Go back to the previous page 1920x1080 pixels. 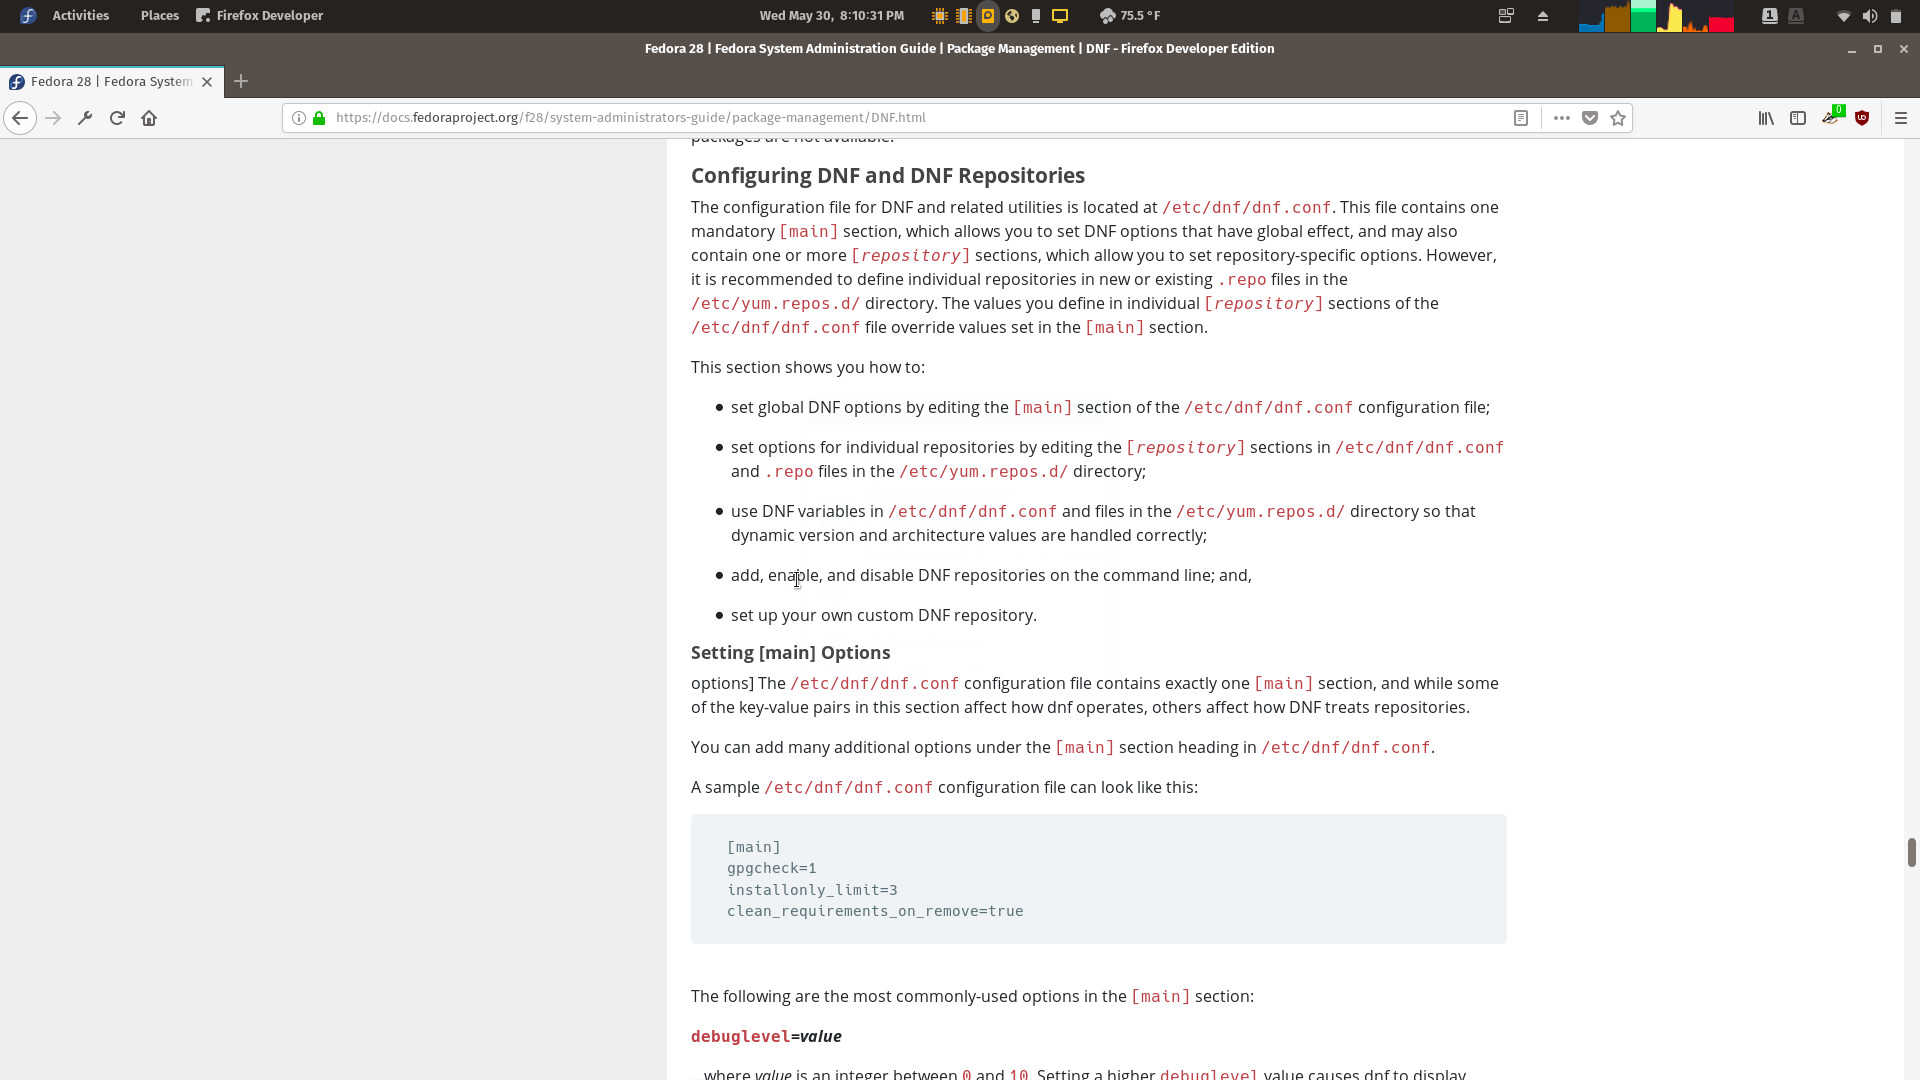click(x=20, y=118)
